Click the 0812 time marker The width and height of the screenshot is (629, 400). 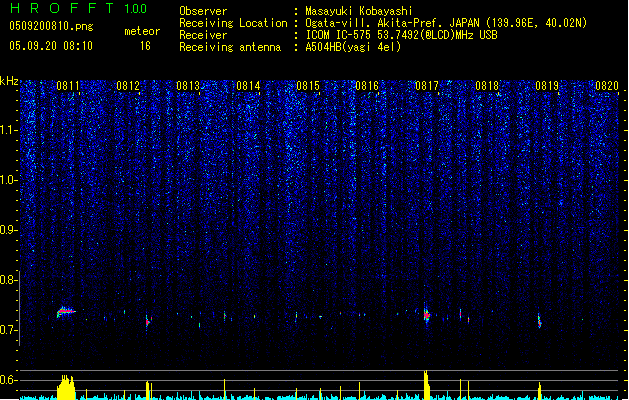[128, 86]
